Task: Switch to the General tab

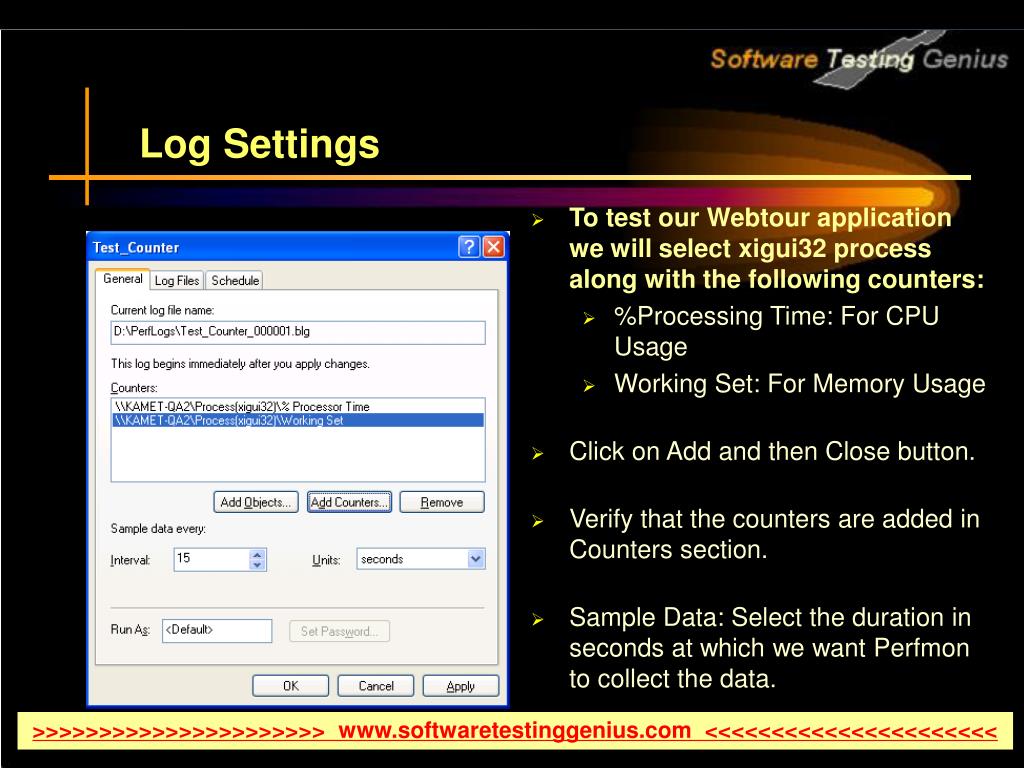Action: pyautogui.click(x=123, y=279)
